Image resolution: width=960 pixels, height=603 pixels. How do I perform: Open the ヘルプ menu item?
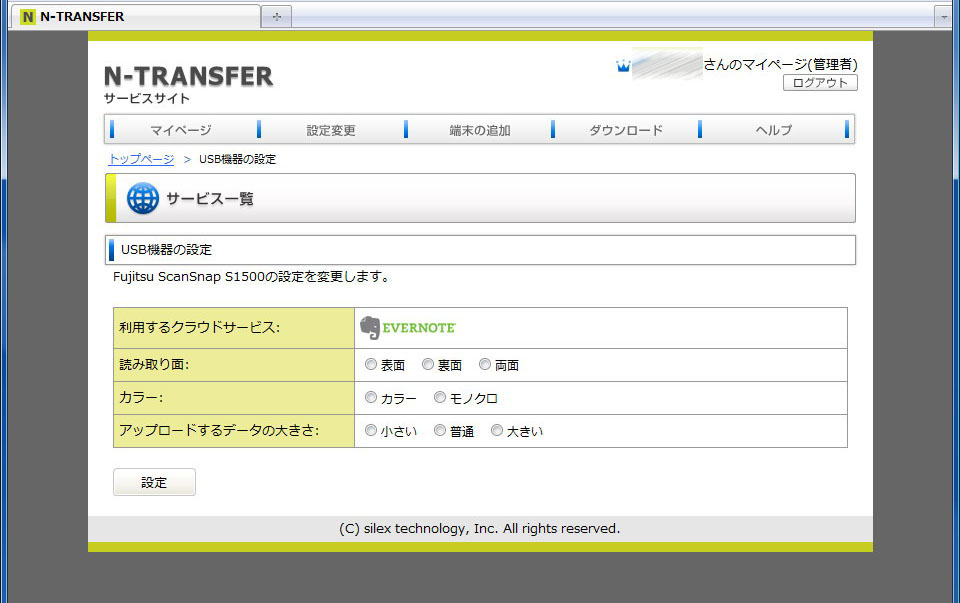click(772, 129)
